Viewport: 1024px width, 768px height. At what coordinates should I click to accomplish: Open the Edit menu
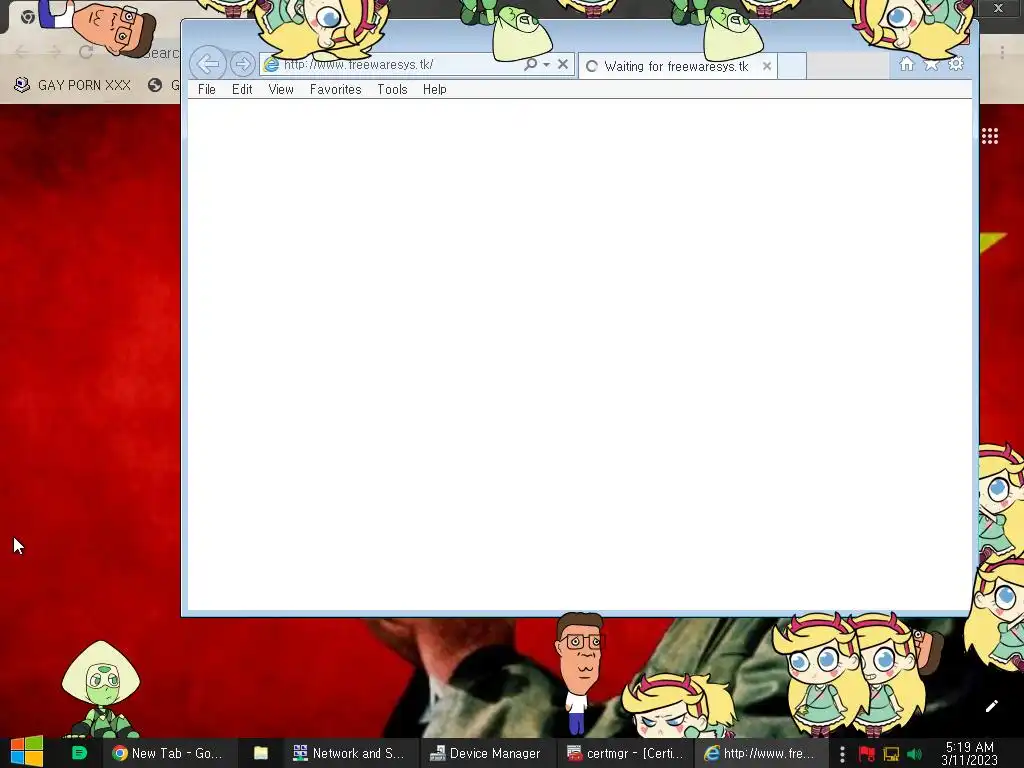pos(242,89)
